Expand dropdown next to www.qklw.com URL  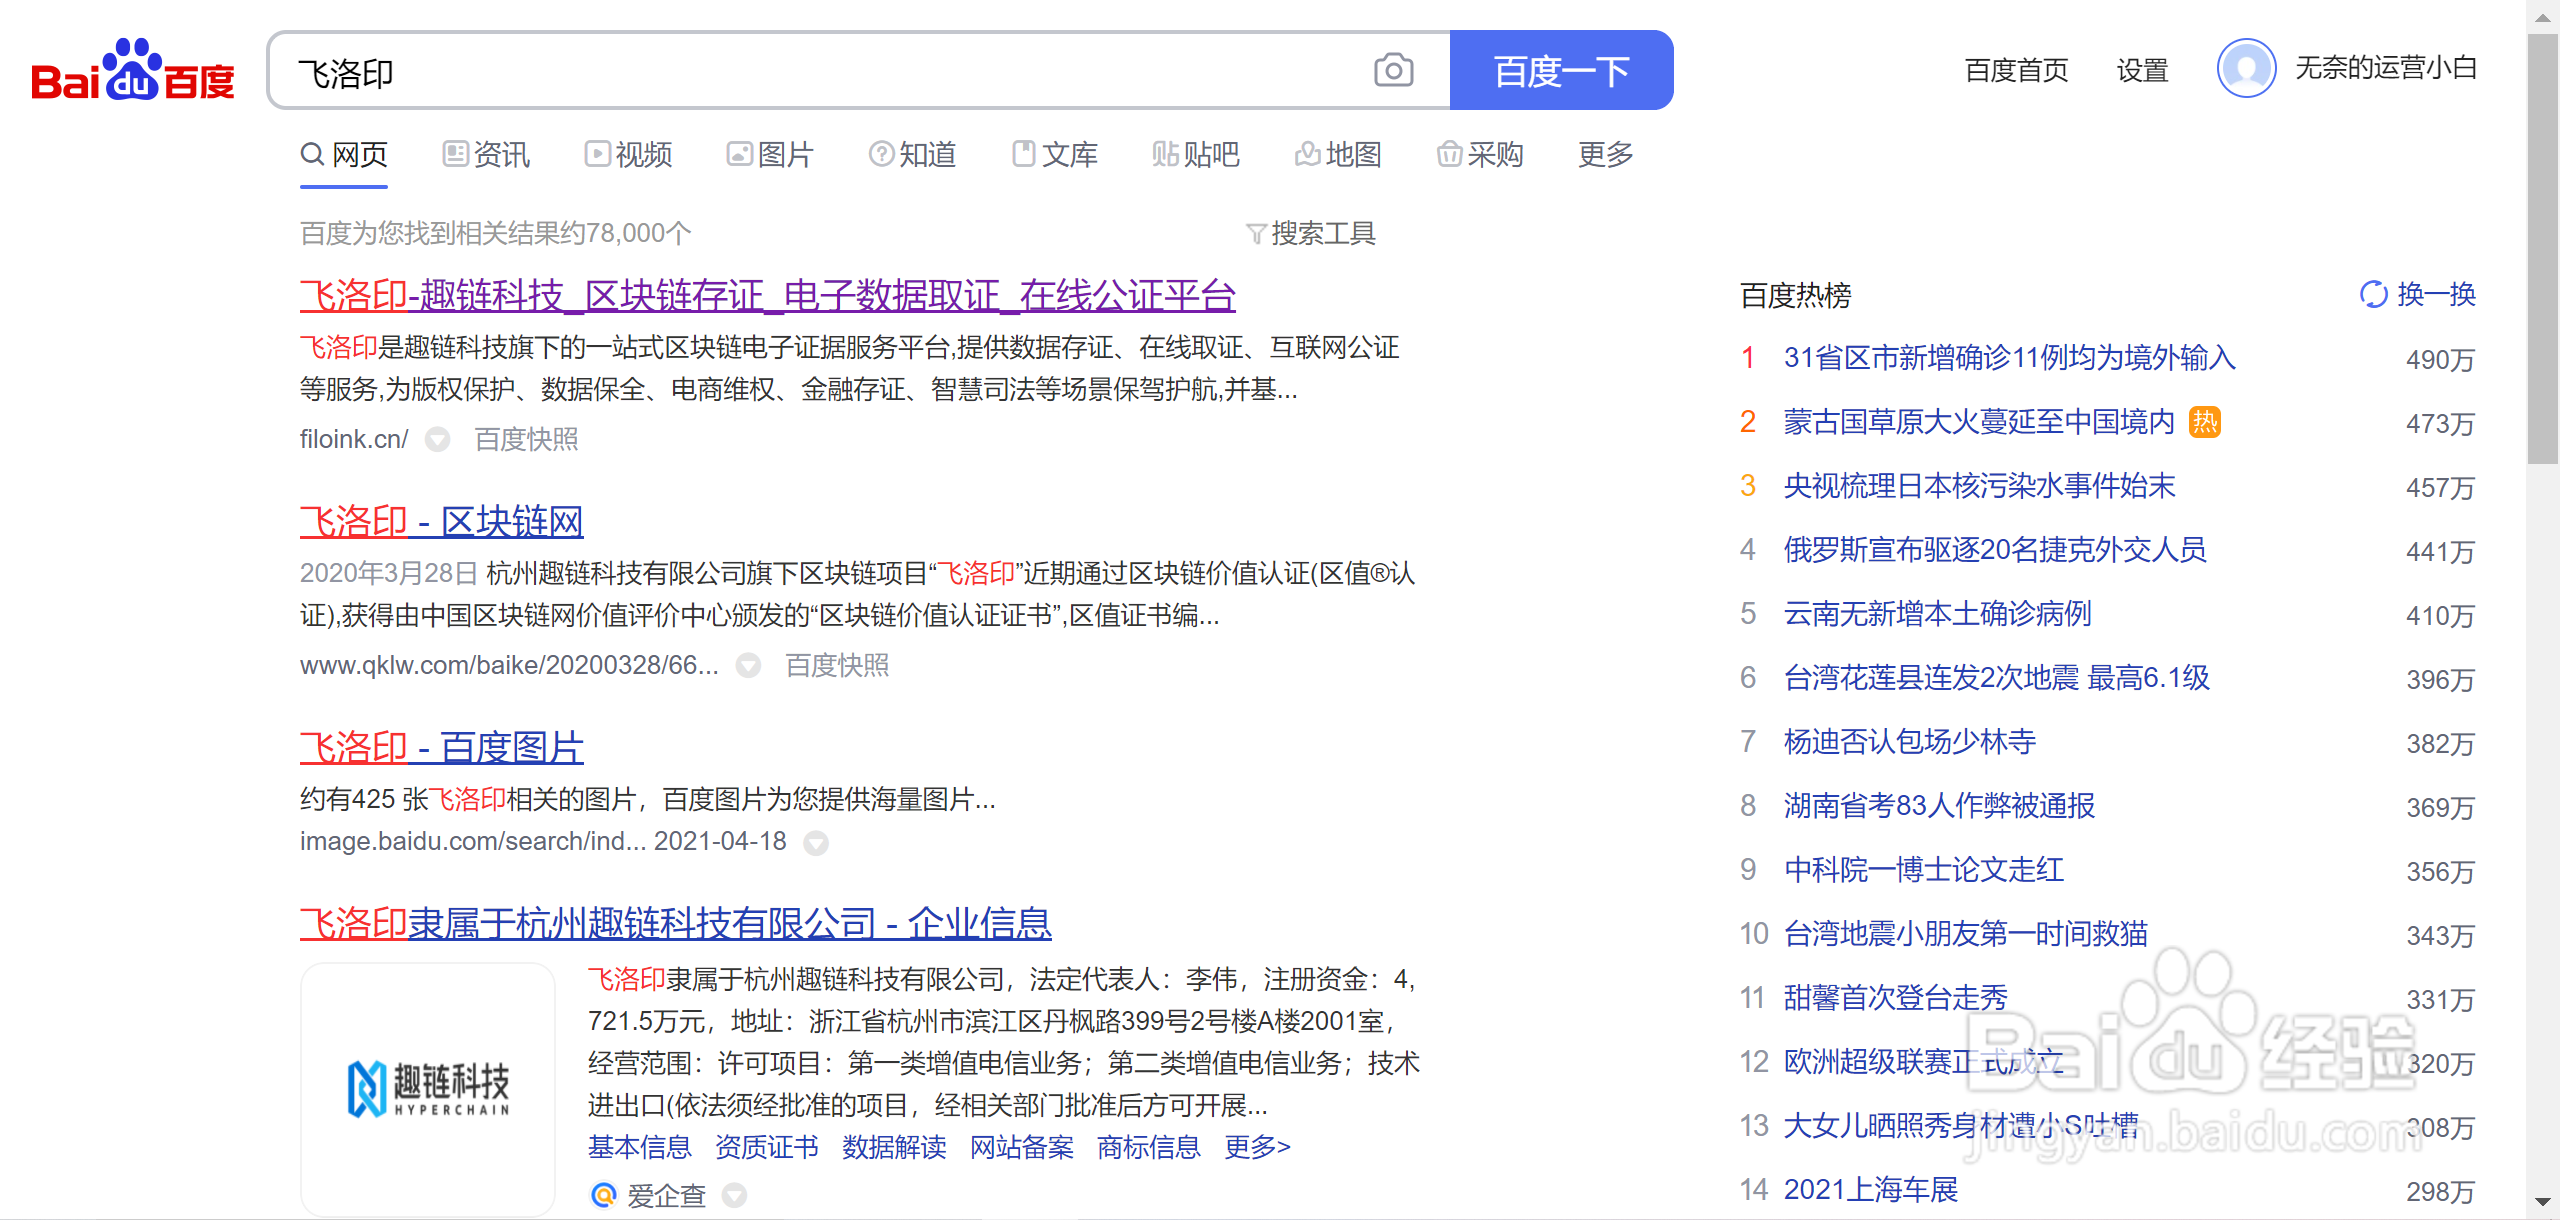point(748,665)
